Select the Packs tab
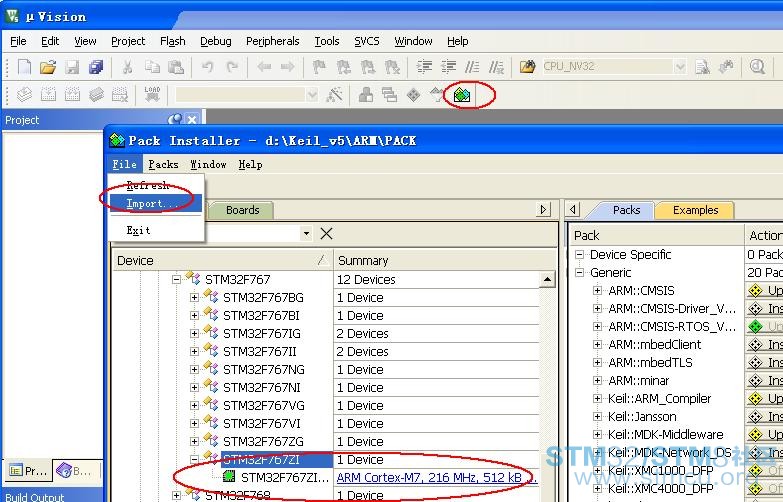The width and height of the screenshot is (783, 502). (x=626, y=210)
